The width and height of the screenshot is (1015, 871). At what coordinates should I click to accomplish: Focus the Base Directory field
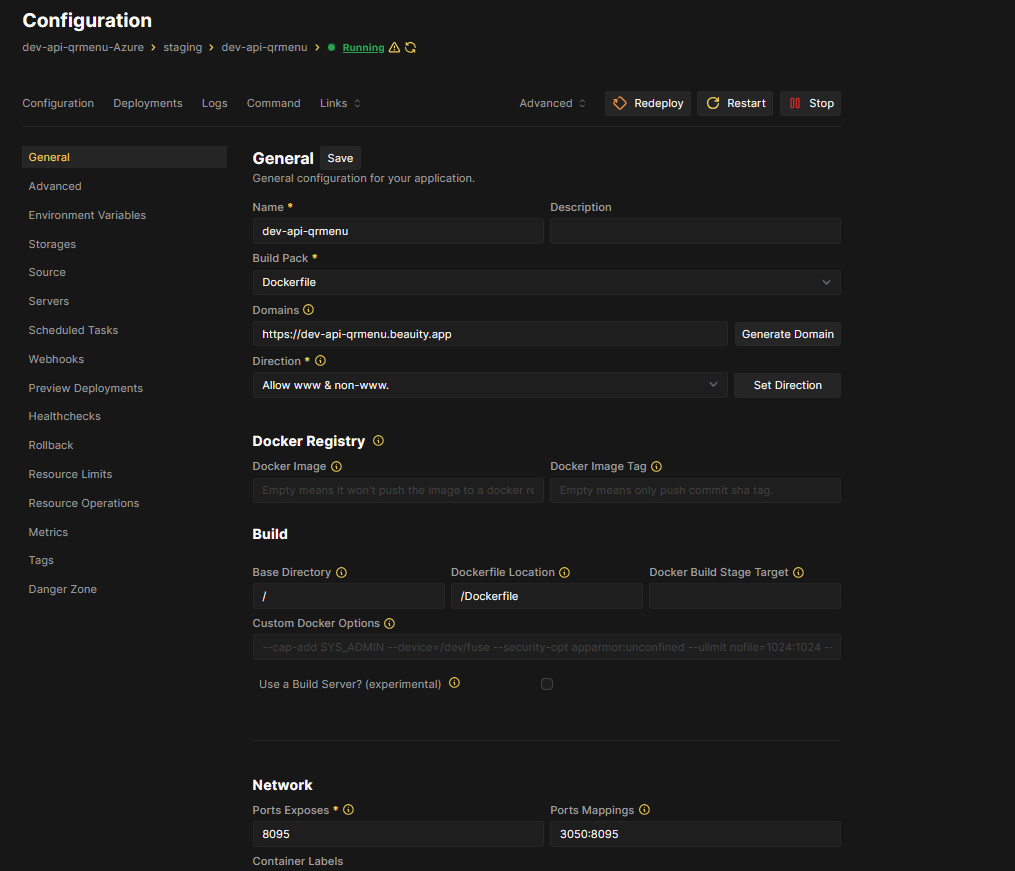click(348, 596)
